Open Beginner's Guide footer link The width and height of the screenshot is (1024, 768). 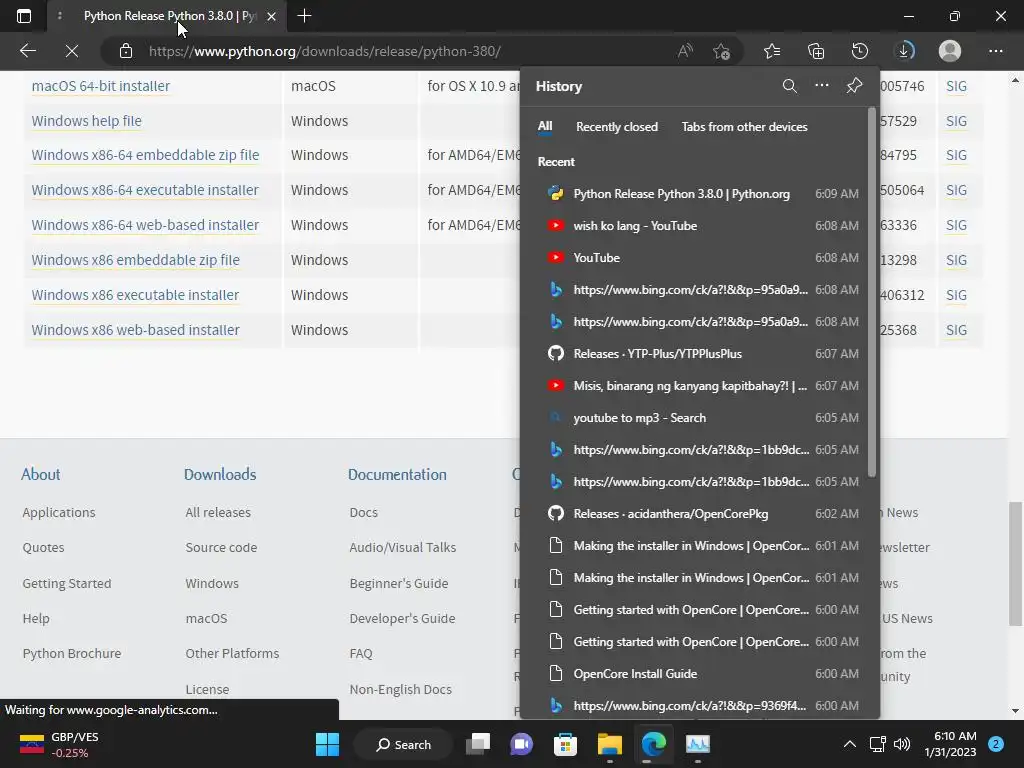tap(399, 583)
